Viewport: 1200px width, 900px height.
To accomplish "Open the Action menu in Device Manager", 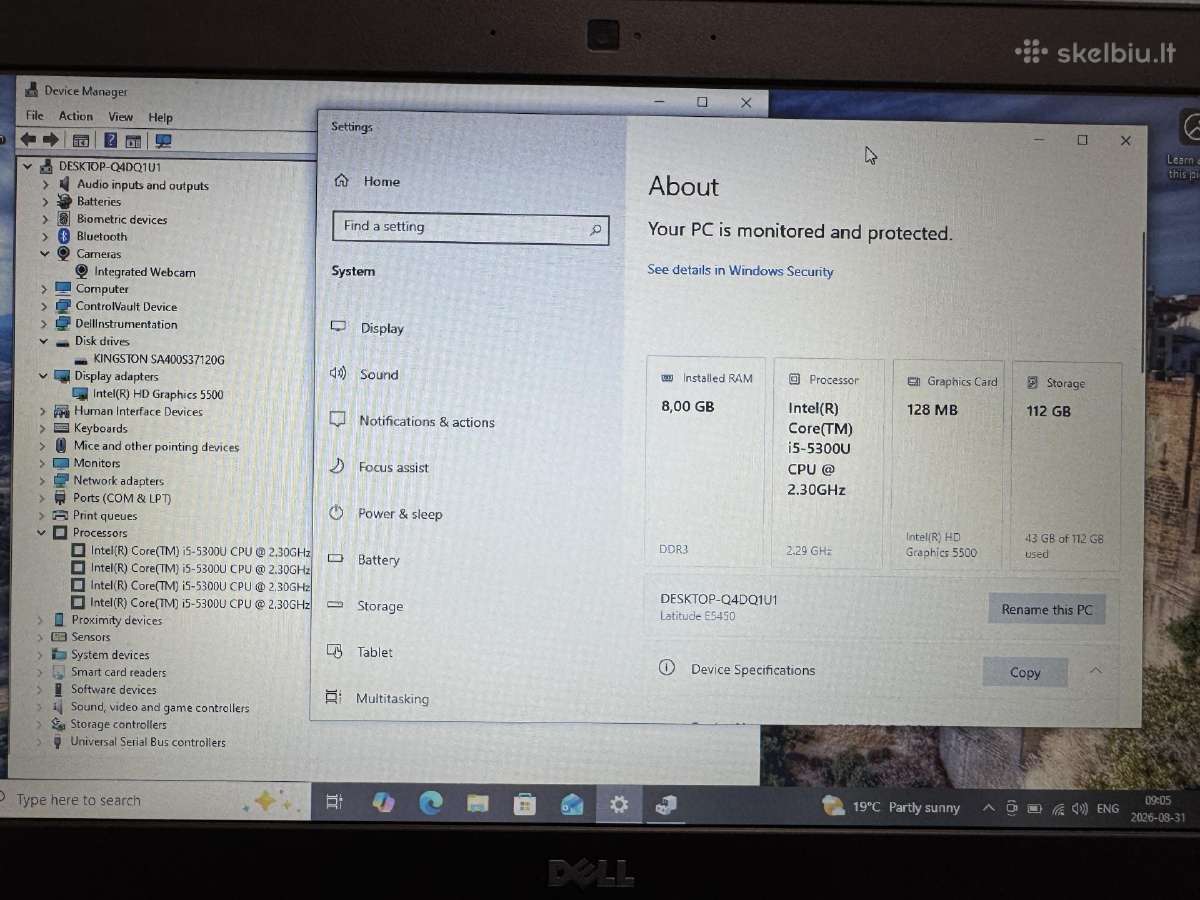I will click(x=76, y=116).
